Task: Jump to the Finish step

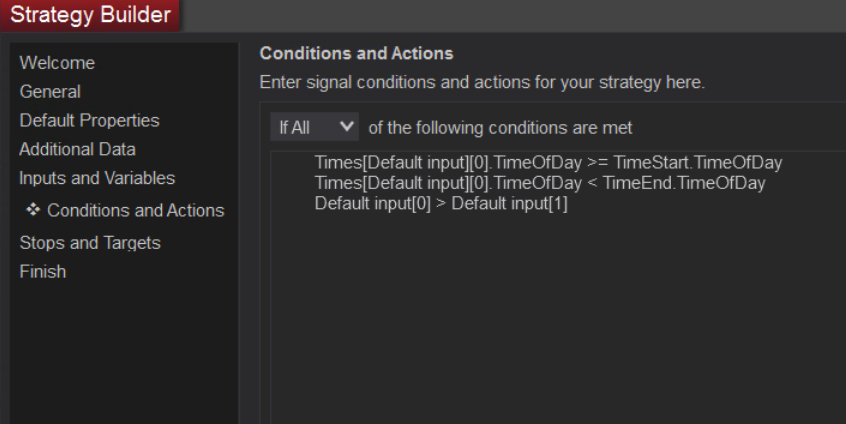Action: click(x=42, y=272)
